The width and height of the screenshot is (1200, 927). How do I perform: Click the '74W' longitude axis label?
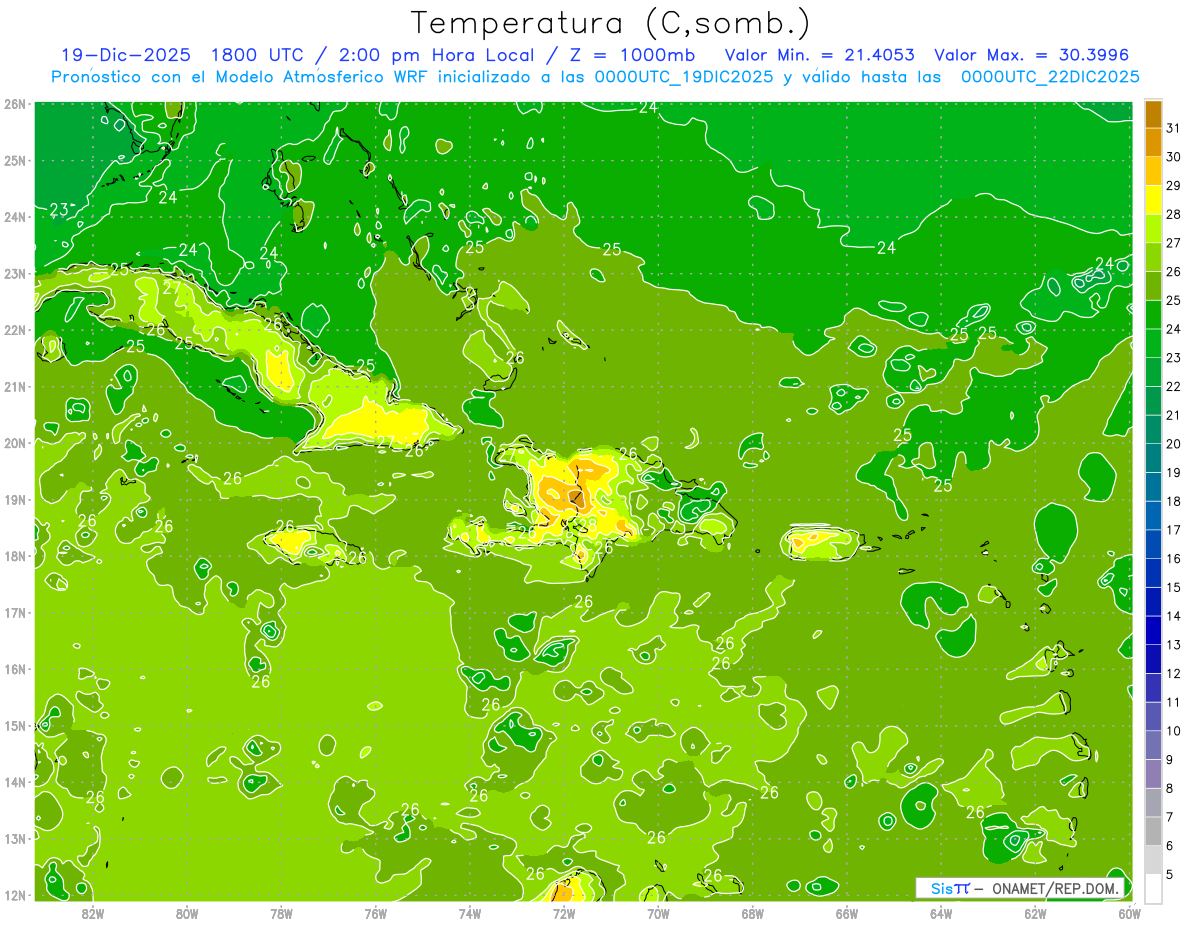pyautogui.click(x=469, y=912)
